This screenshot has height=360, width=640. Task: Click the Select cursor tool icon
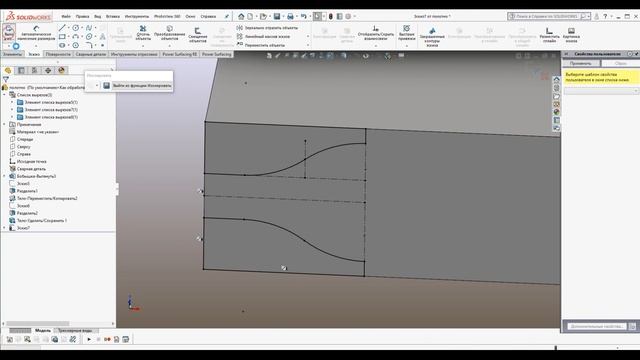click(317, 16)
